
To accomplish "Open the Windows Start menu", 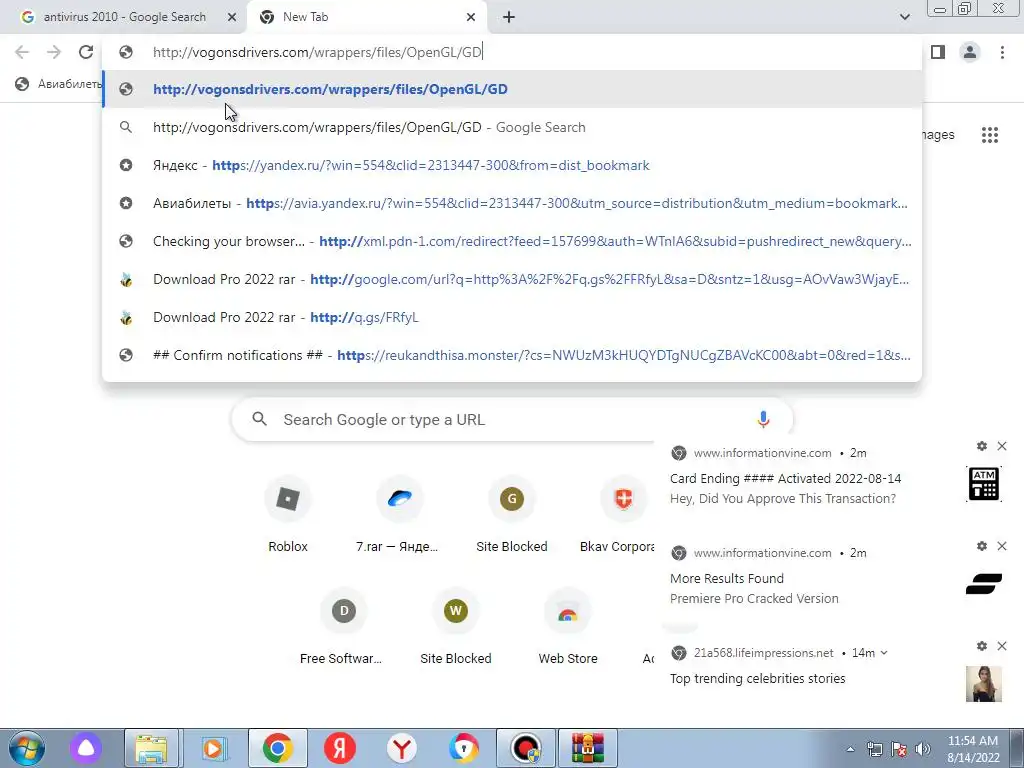I will [27, 748].
